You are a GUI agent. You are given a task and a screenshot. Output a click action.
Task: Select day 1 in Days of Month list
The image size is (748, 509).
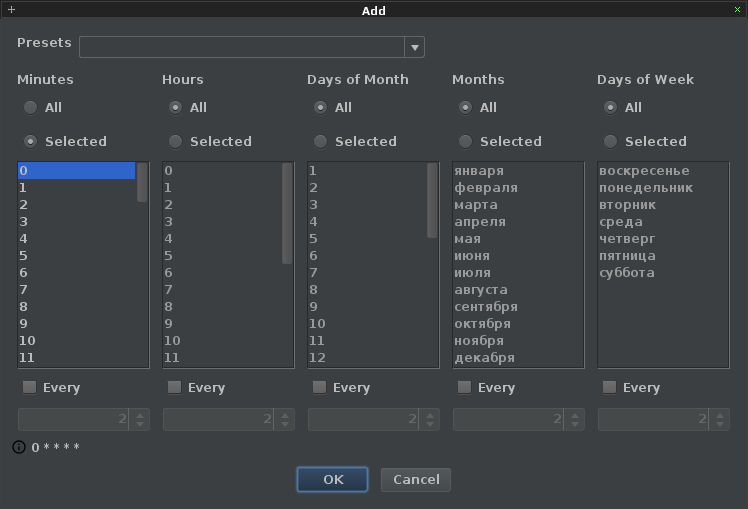367,171
